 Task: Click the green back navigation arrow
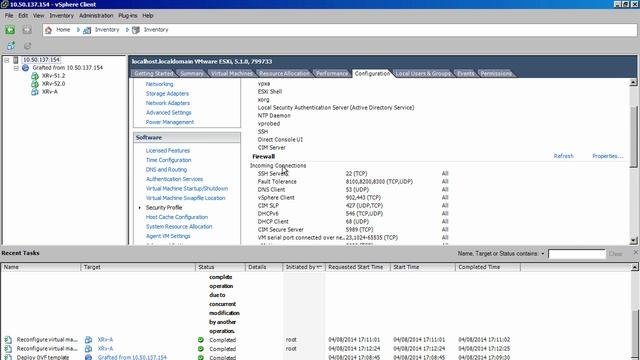point(10,30)
